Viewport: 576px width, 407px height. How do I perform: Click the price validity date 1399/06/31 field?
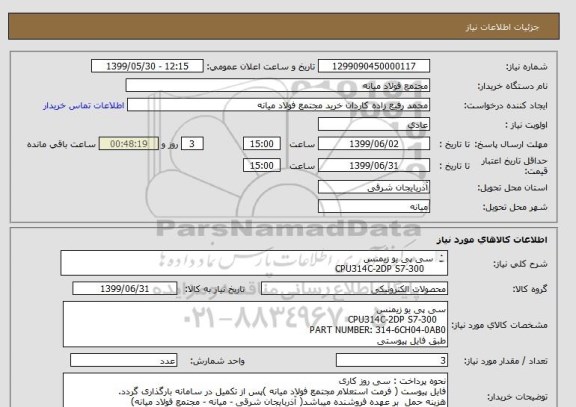click(374, 165)
